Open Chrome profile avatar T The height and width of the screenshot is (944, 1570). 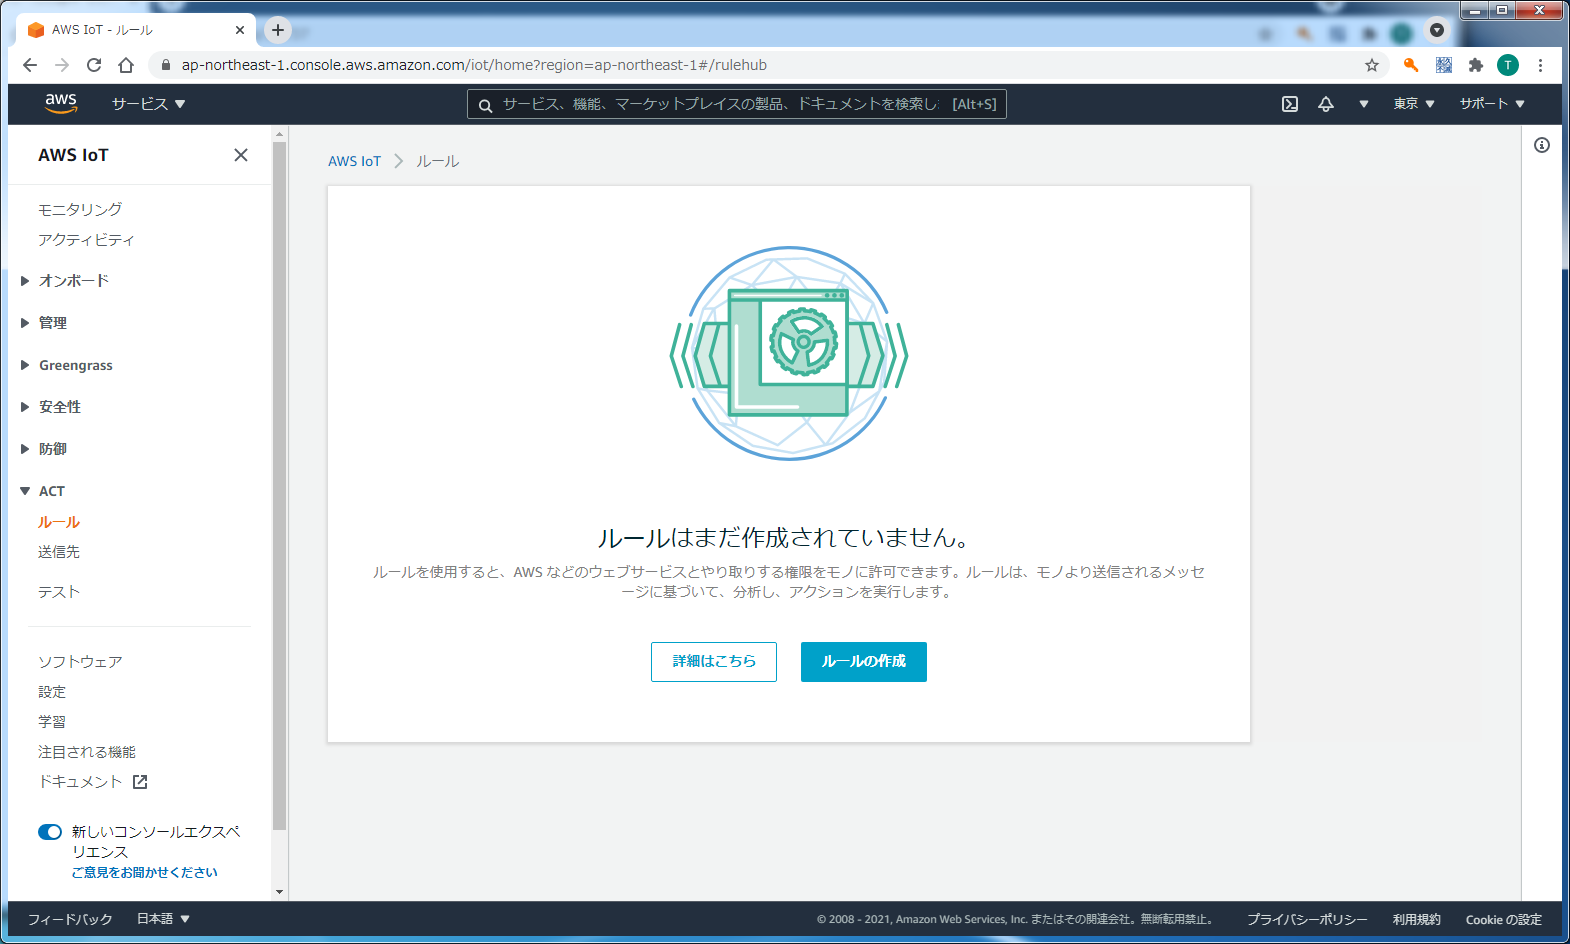(x=1508, y=65)
